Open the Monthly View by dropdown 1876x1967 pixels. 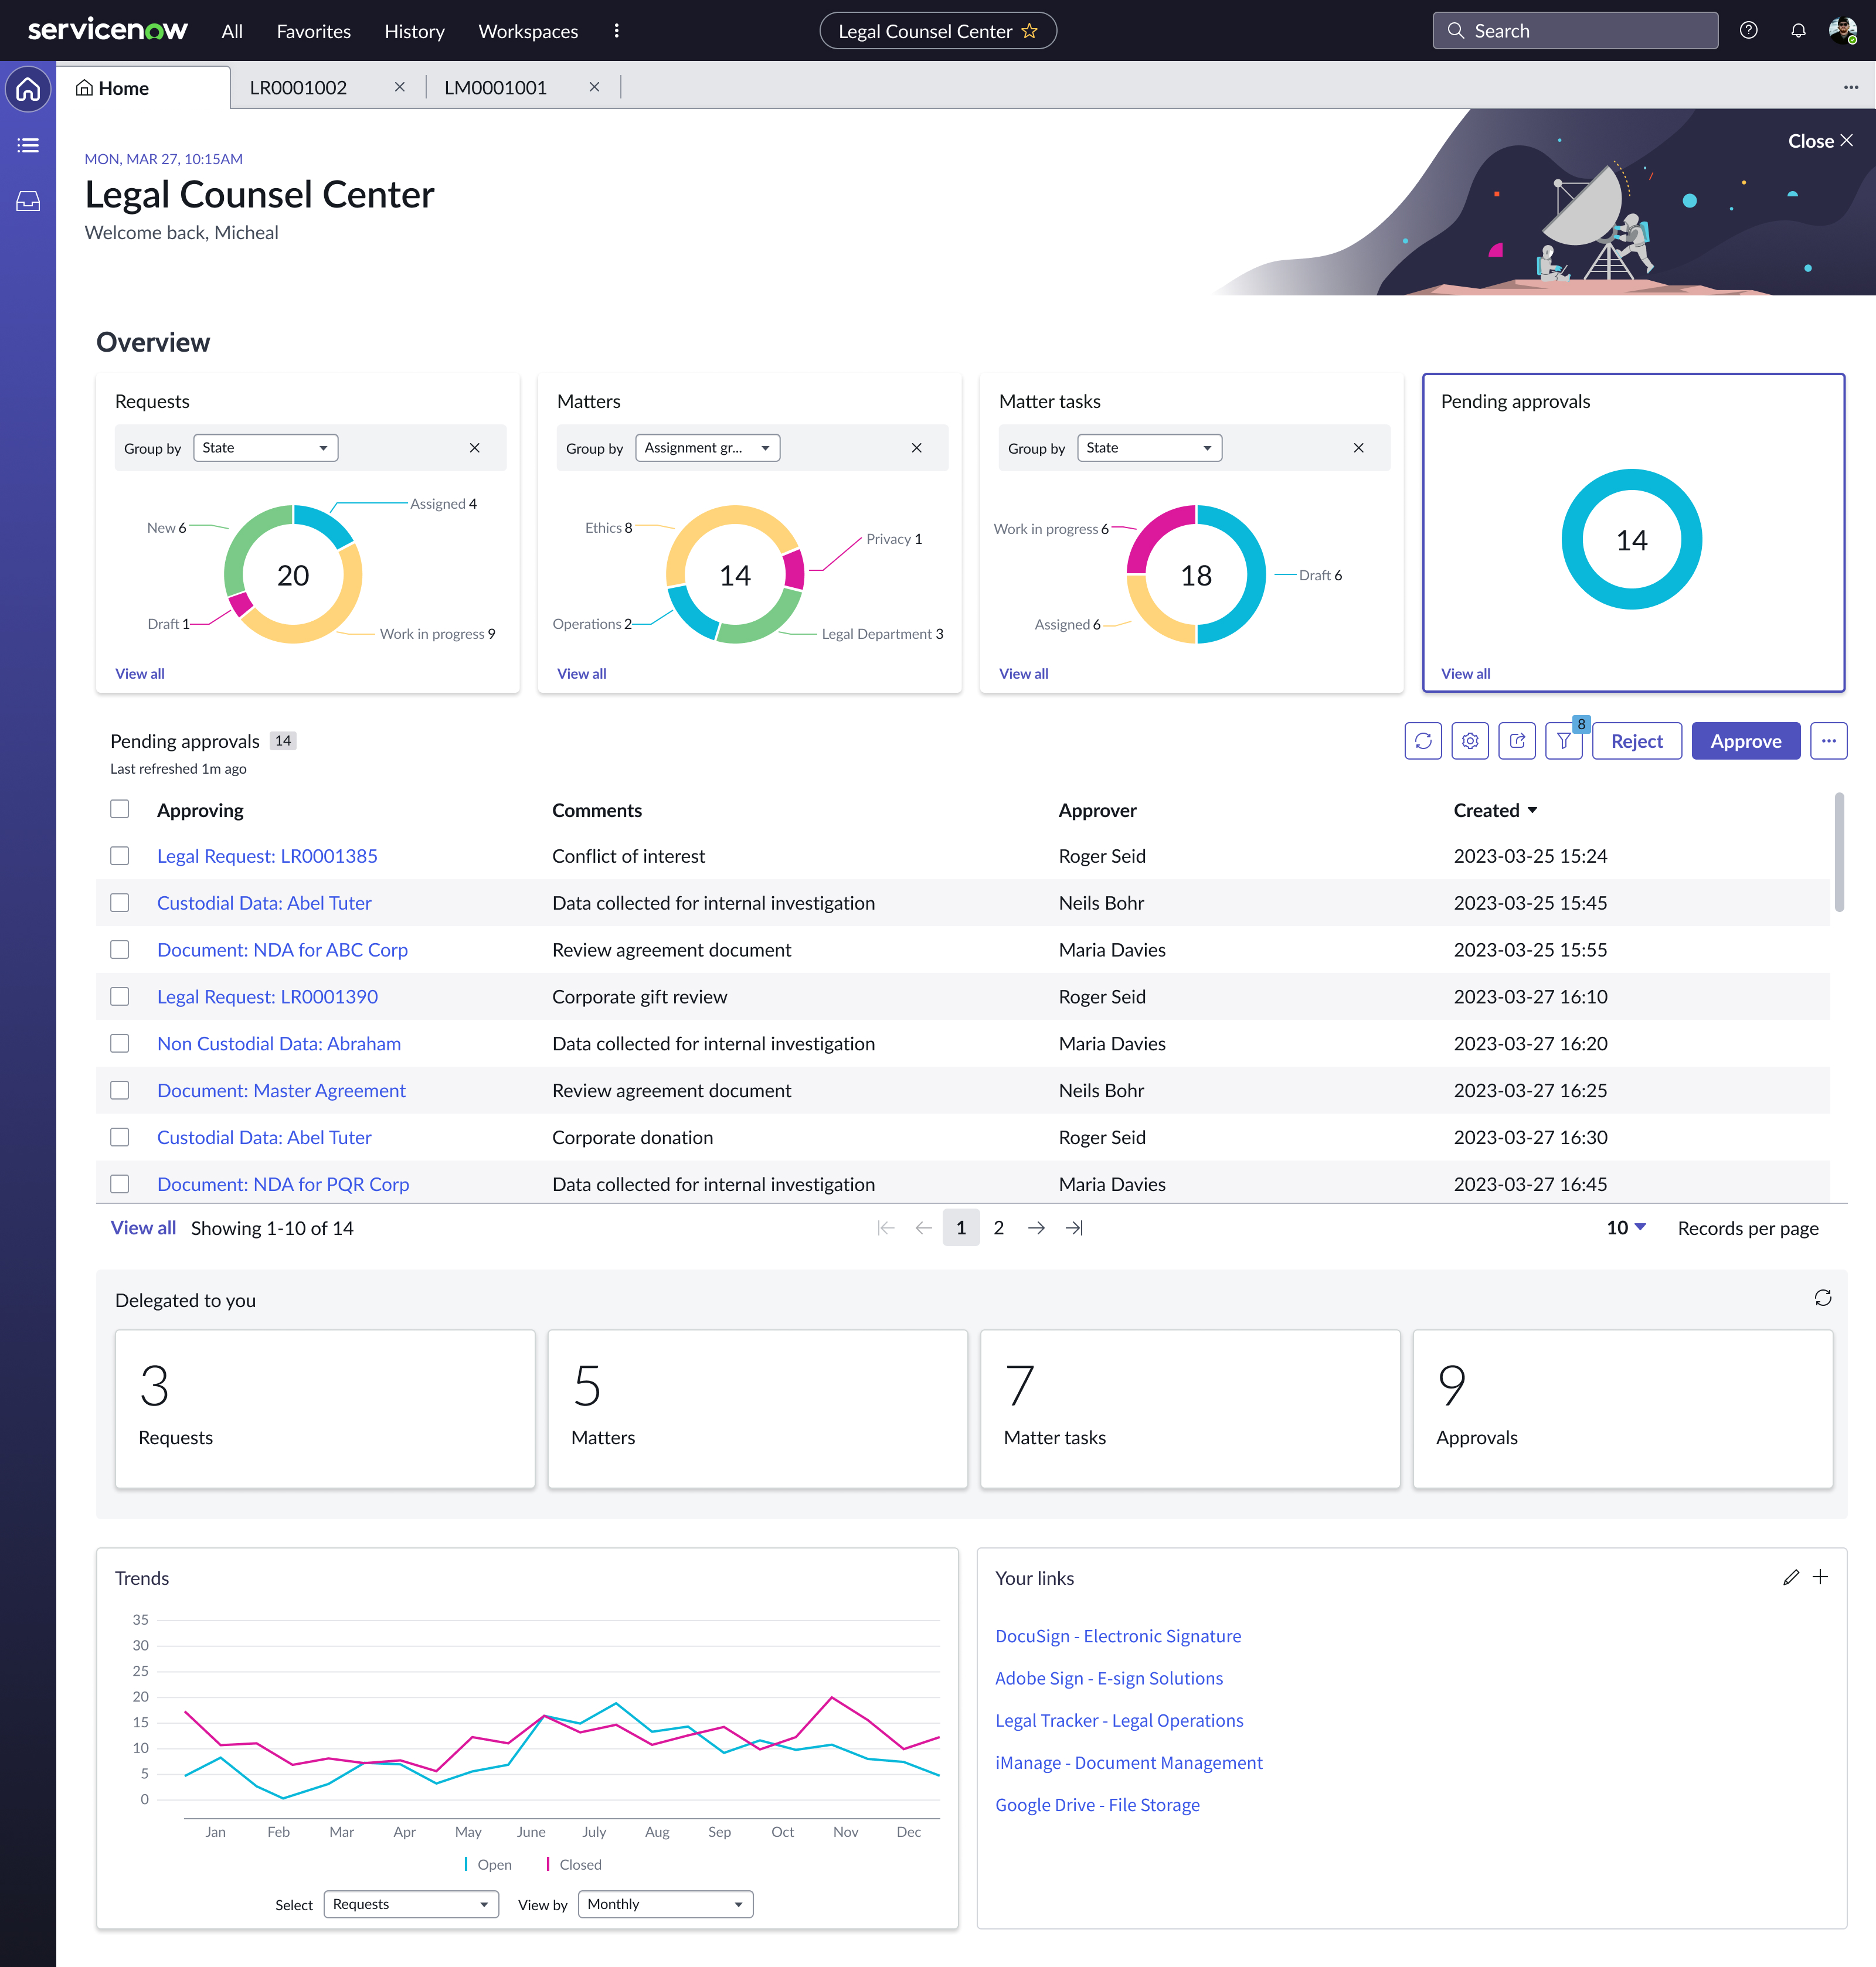[x=665, y=1904]
